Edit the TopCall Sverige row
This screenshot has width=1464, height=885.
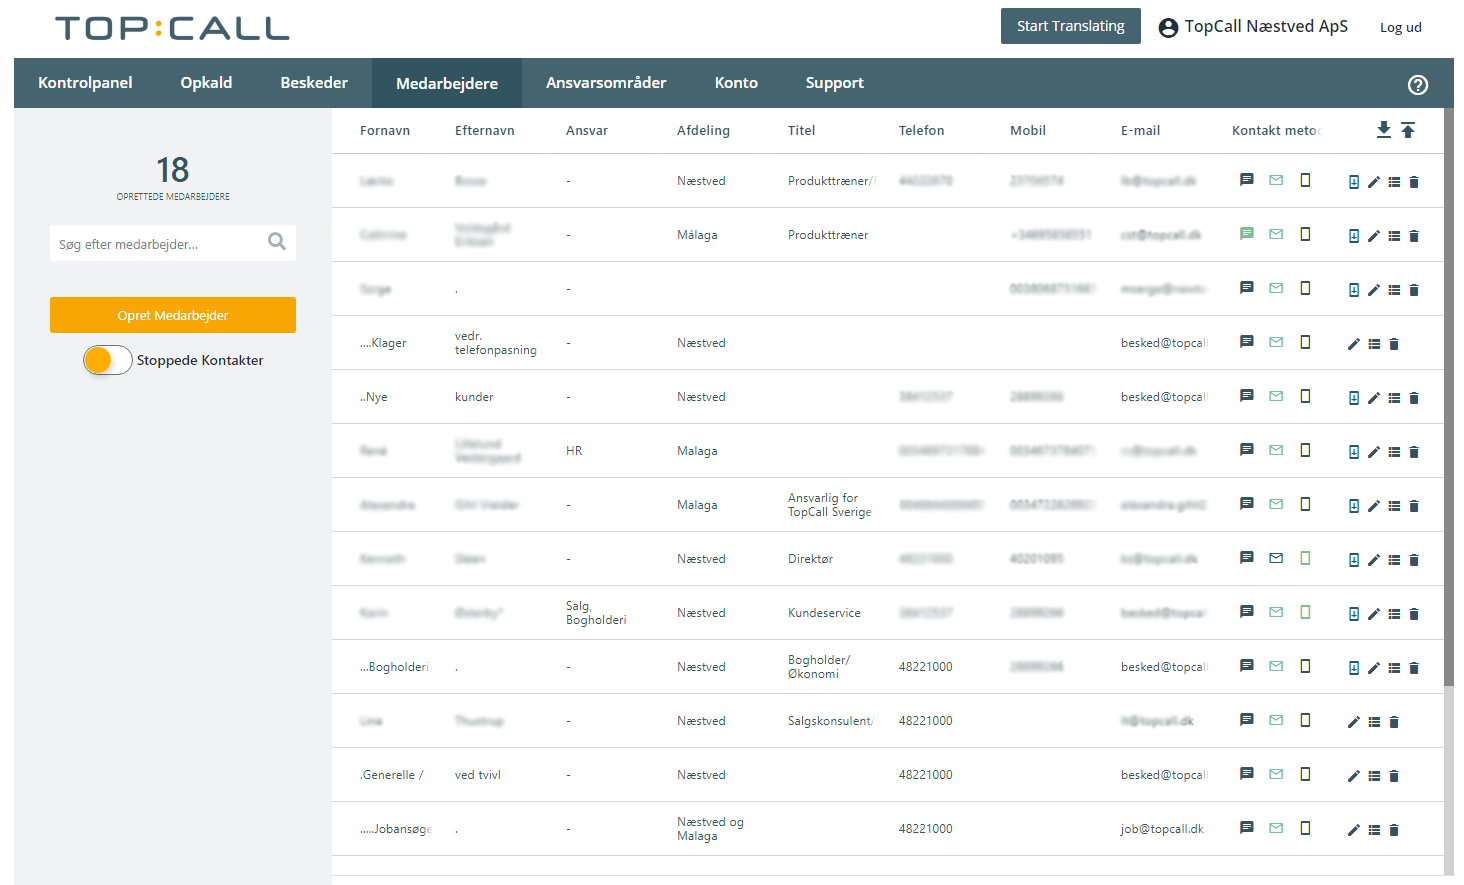click(1374, 506)
